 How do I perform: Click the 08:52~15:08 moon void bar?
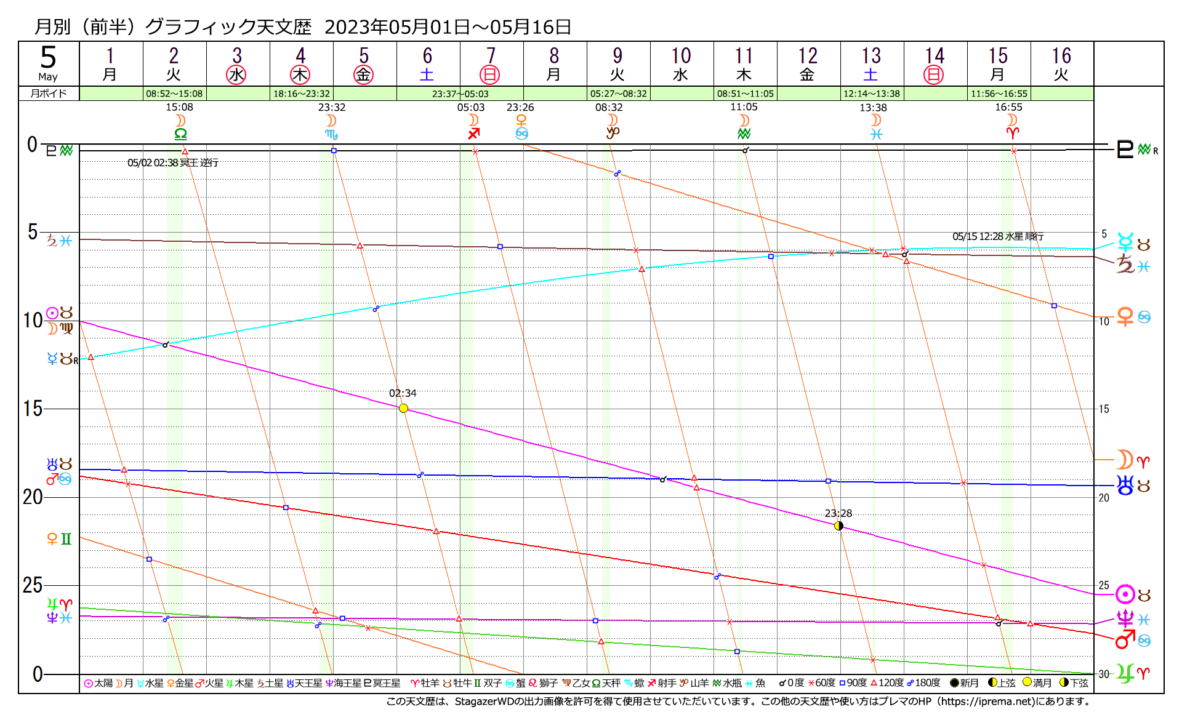point(174,93)
